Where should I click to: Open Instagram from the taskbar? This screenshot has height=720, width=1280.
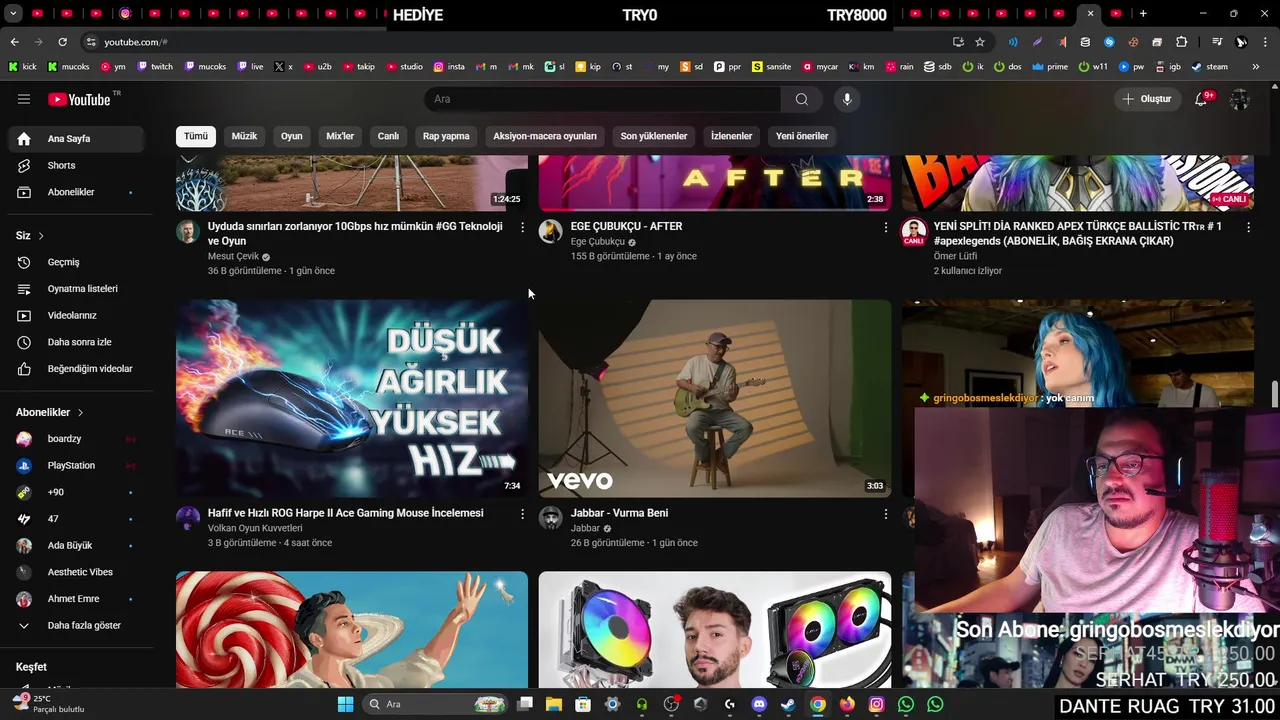877,704
